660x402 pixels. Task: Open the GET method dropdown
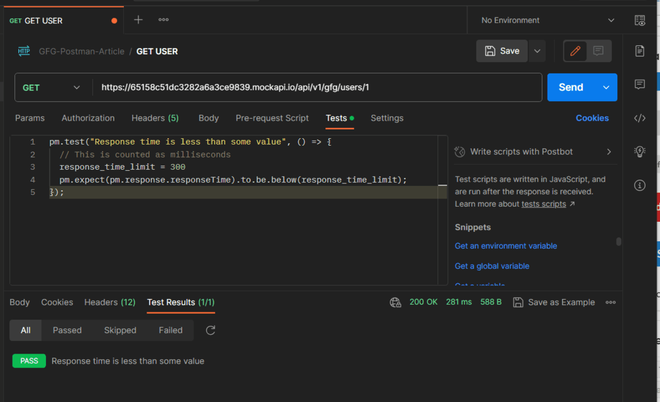tap(51, 88)
